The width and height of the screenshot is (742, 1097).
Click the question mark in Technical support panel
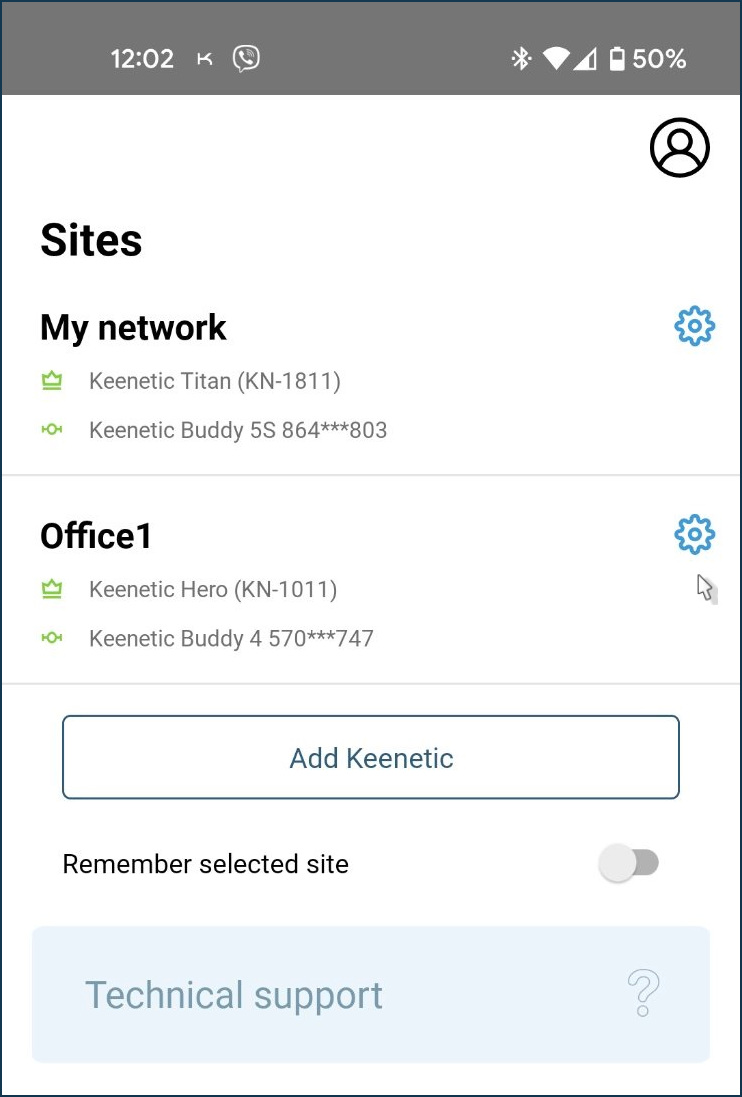[643, 994]
